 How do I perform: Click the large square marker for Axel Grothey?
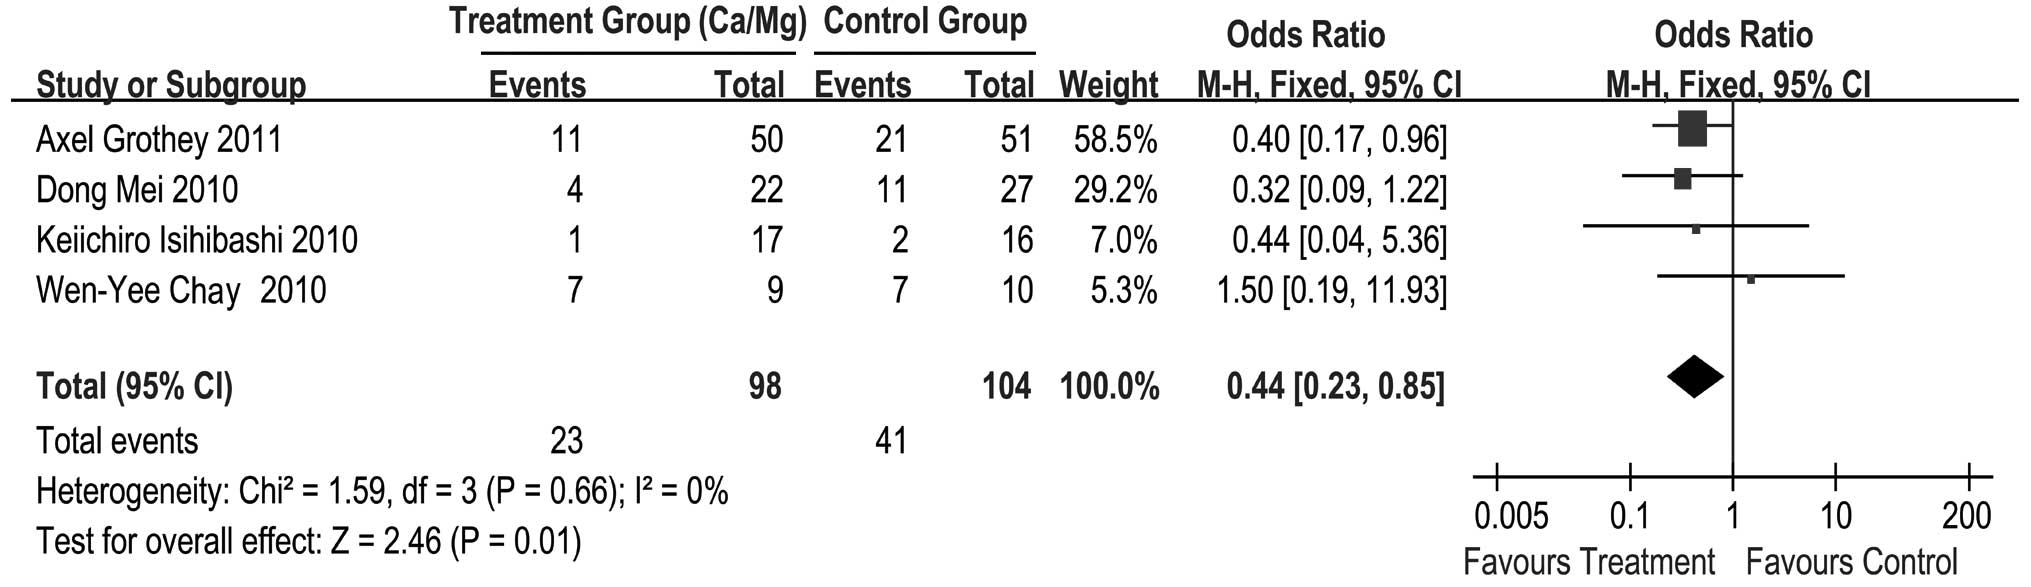tap(1692, 128)
